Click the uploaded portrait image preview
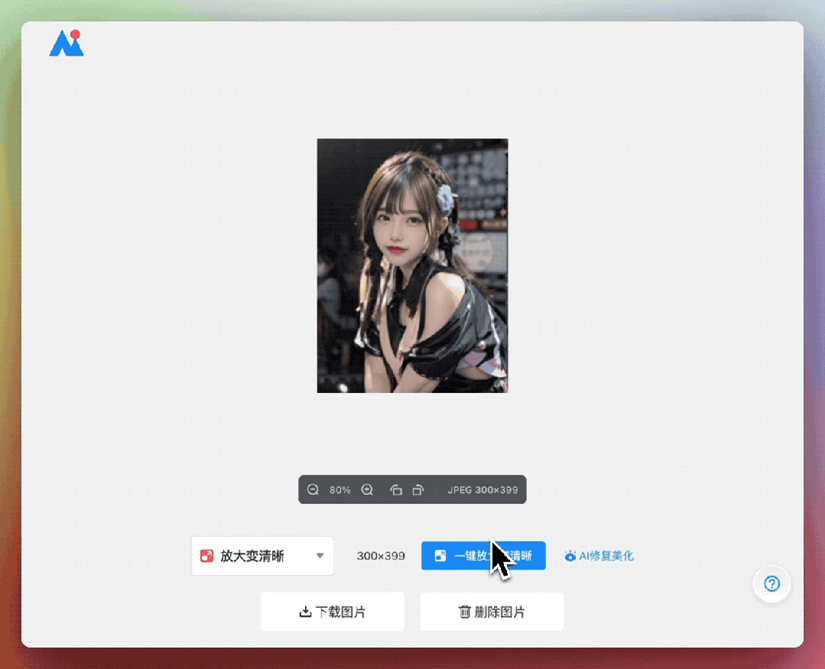 [412, 265]
